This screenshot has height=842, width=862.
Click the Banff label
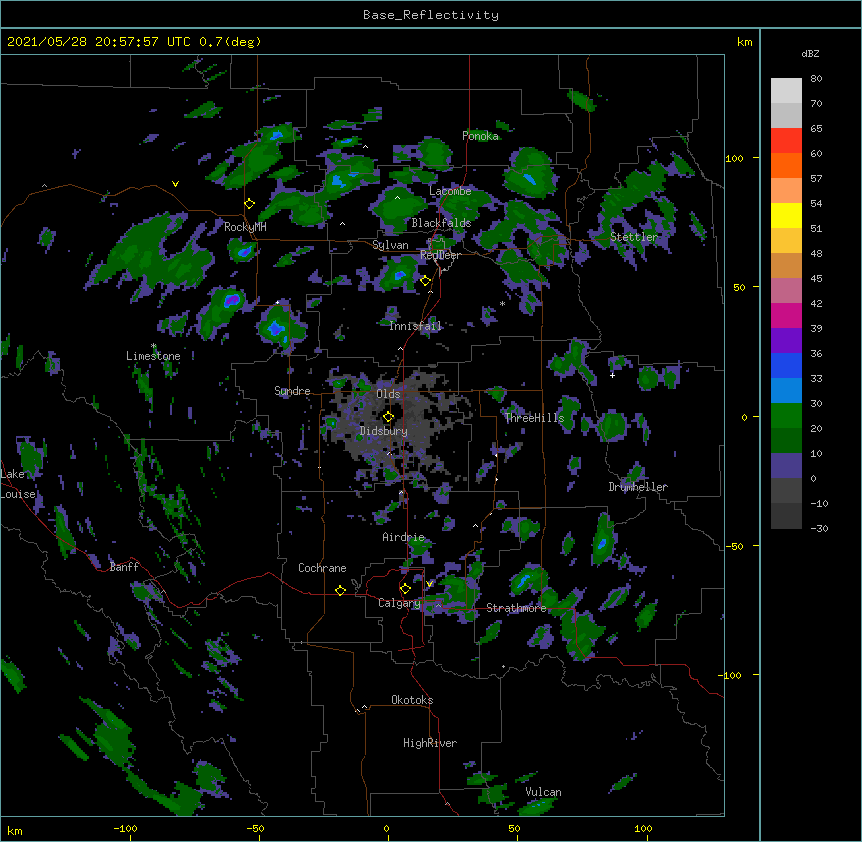[124, 567]
